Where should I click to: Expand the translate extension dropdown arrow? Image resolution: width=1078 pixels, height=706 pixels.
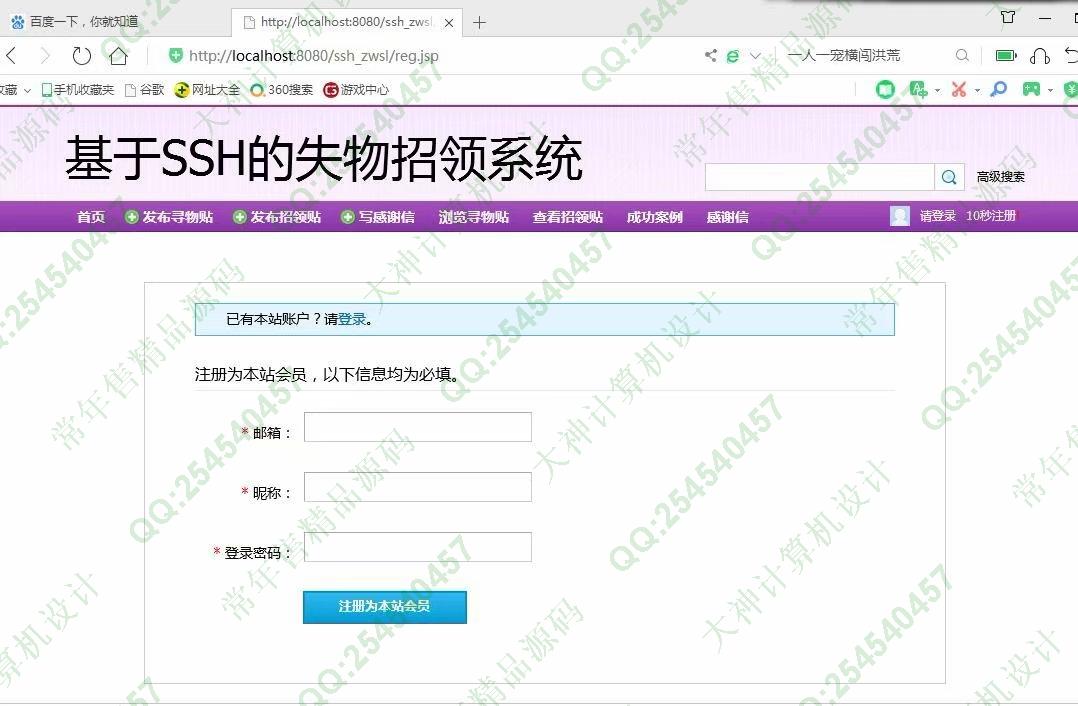coord(938,90)
